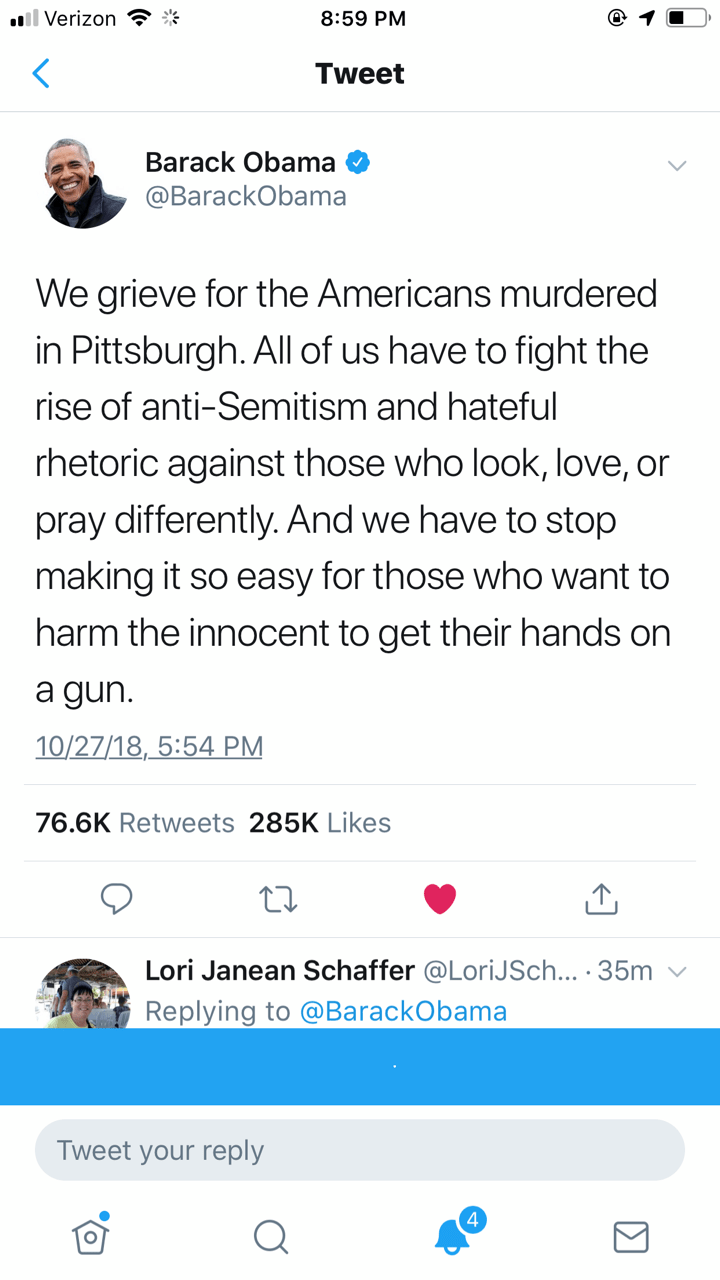The width and height of the screenshot is (720, 1280).
Task: Open notifications bell with 4 badge
Action: (453, 1236)
